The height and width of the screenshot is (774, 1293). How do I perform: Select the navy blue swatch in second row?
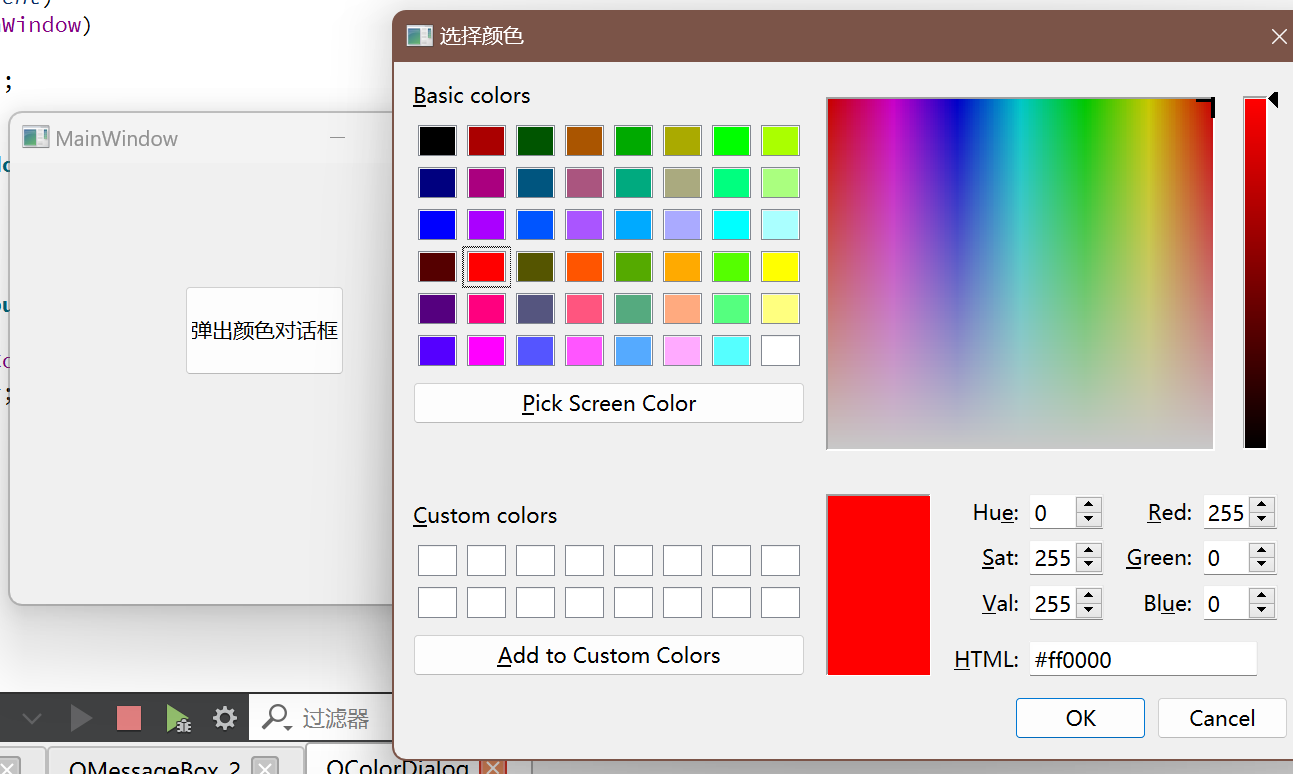[437, 183]
